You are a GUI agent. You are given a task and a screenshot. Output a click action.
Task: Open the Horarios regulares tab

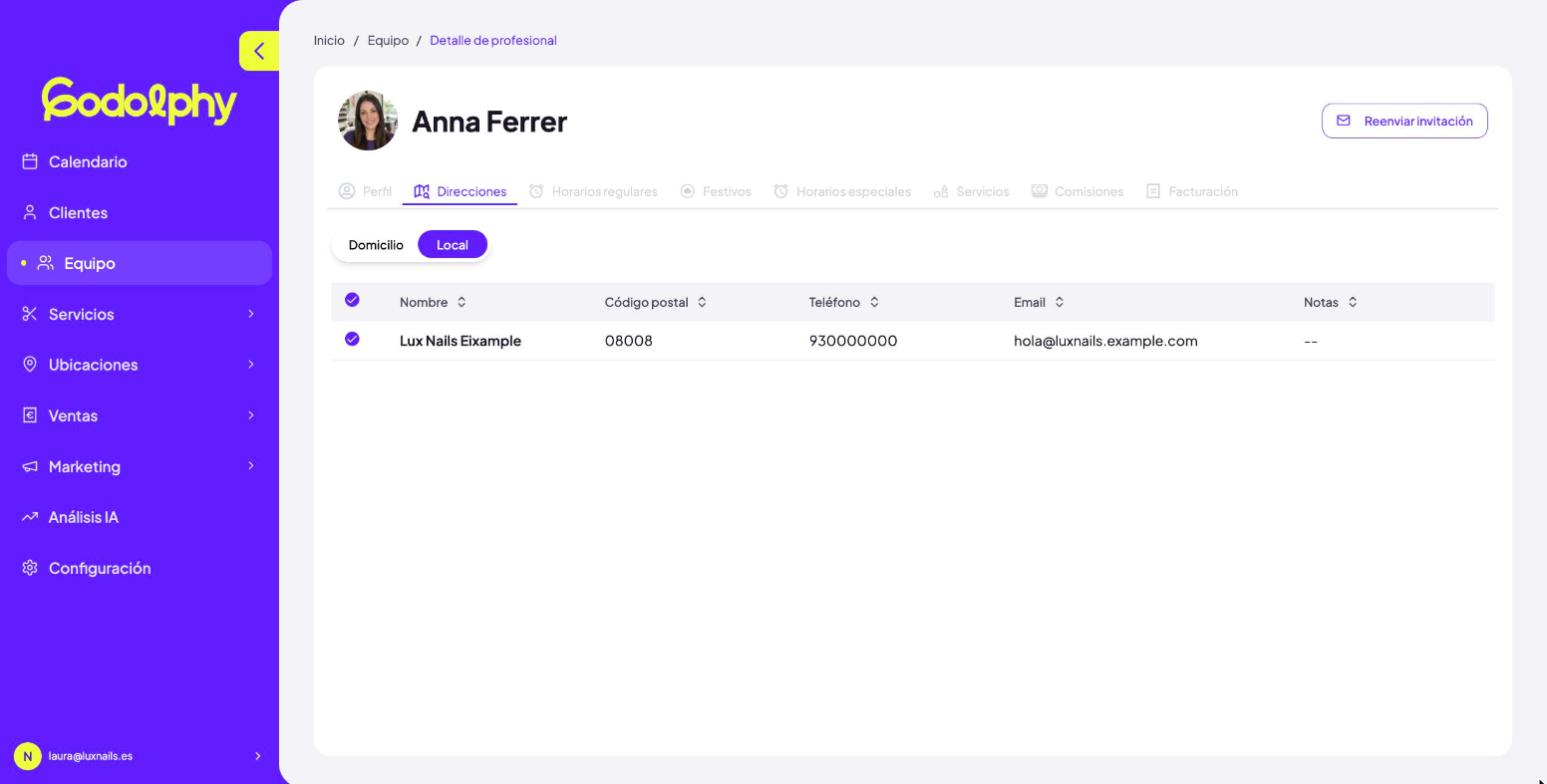pos(593,191)
